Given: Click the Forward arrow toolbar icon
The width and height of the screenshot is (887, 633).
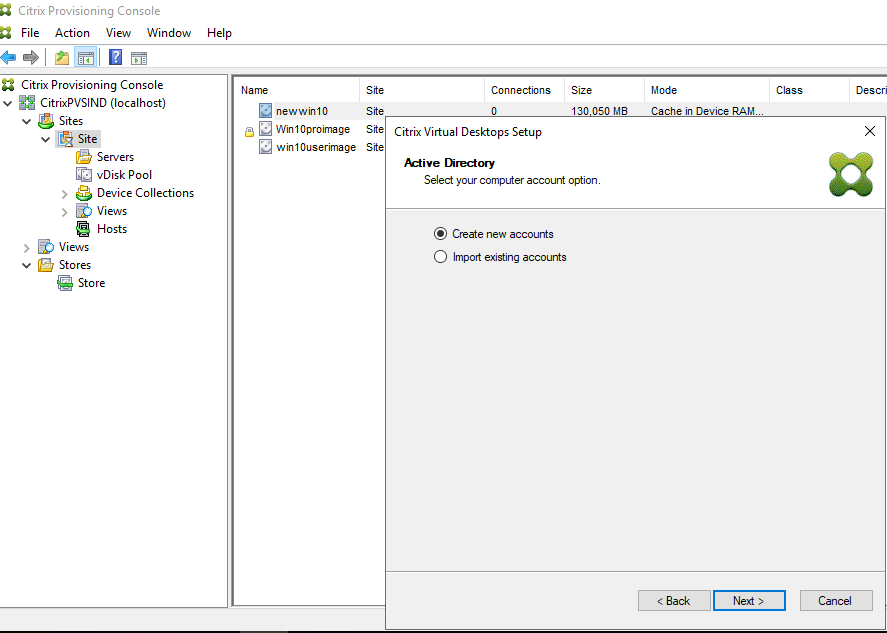Looking at the screenshot, I should (31, 57).
